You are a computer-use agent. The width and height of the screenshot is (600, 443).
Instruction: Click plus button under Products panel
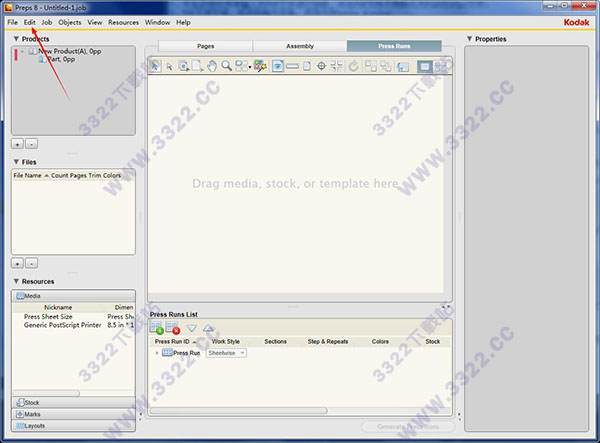click(17, 144)
